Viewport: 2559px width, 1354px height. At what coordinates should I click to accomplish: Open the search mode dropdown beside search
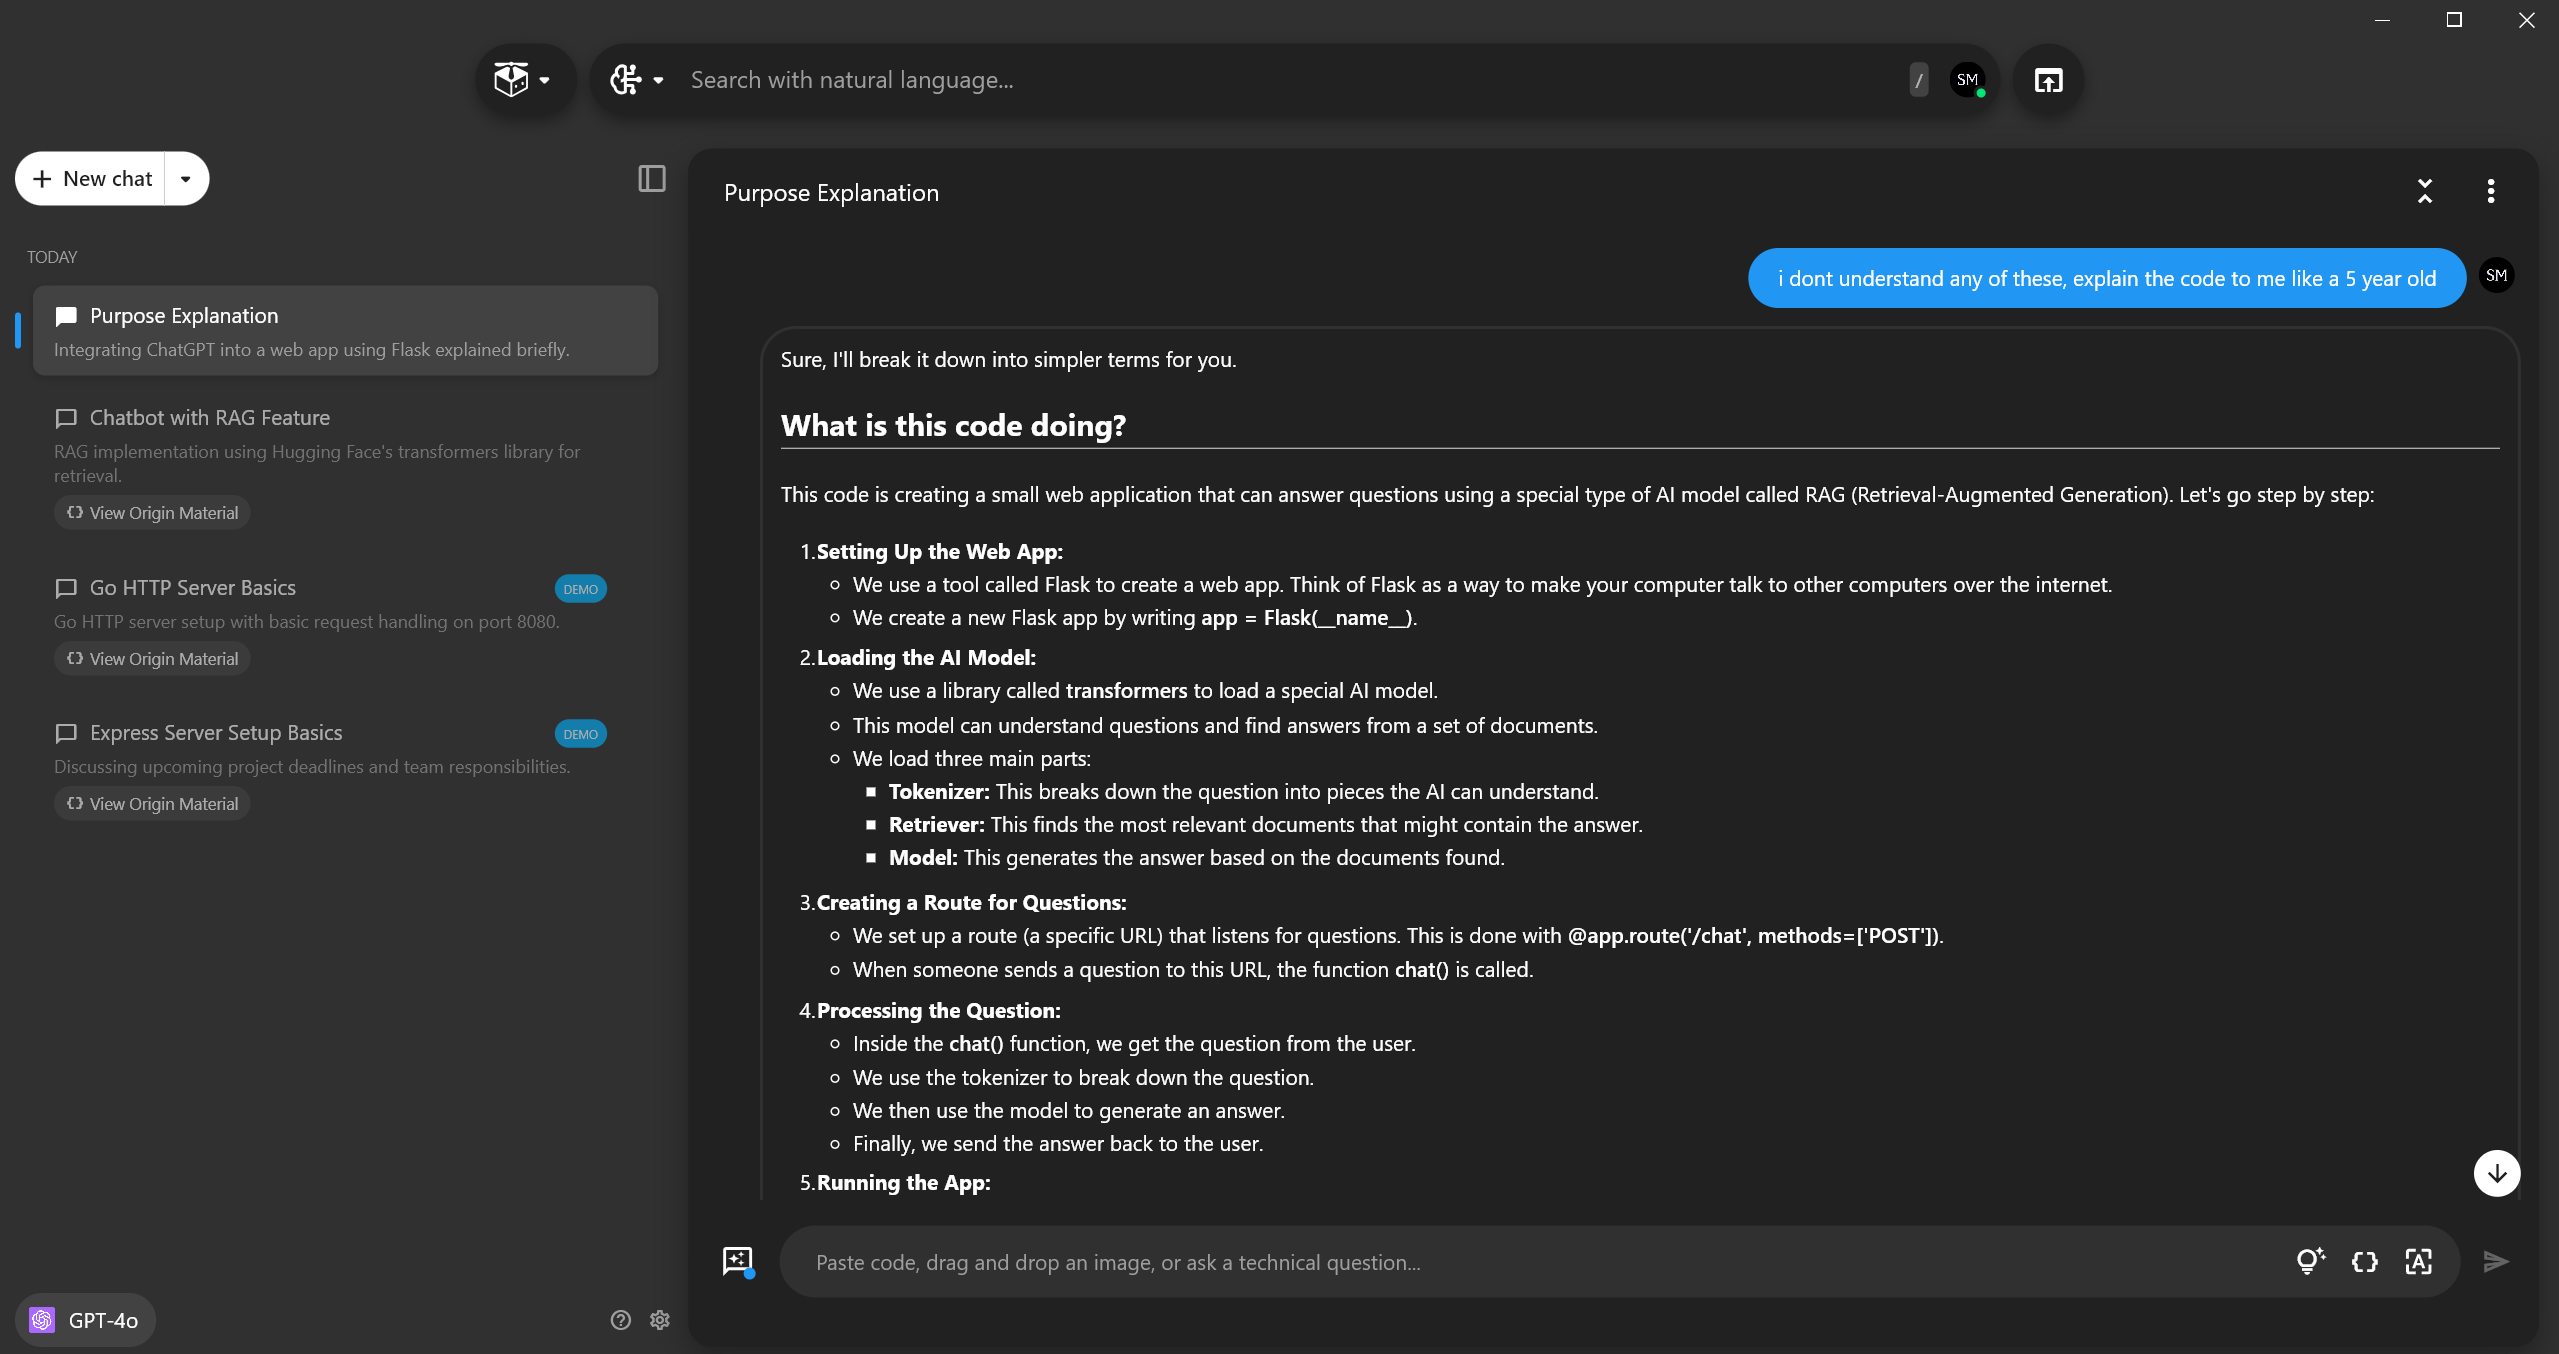point(638,80)
